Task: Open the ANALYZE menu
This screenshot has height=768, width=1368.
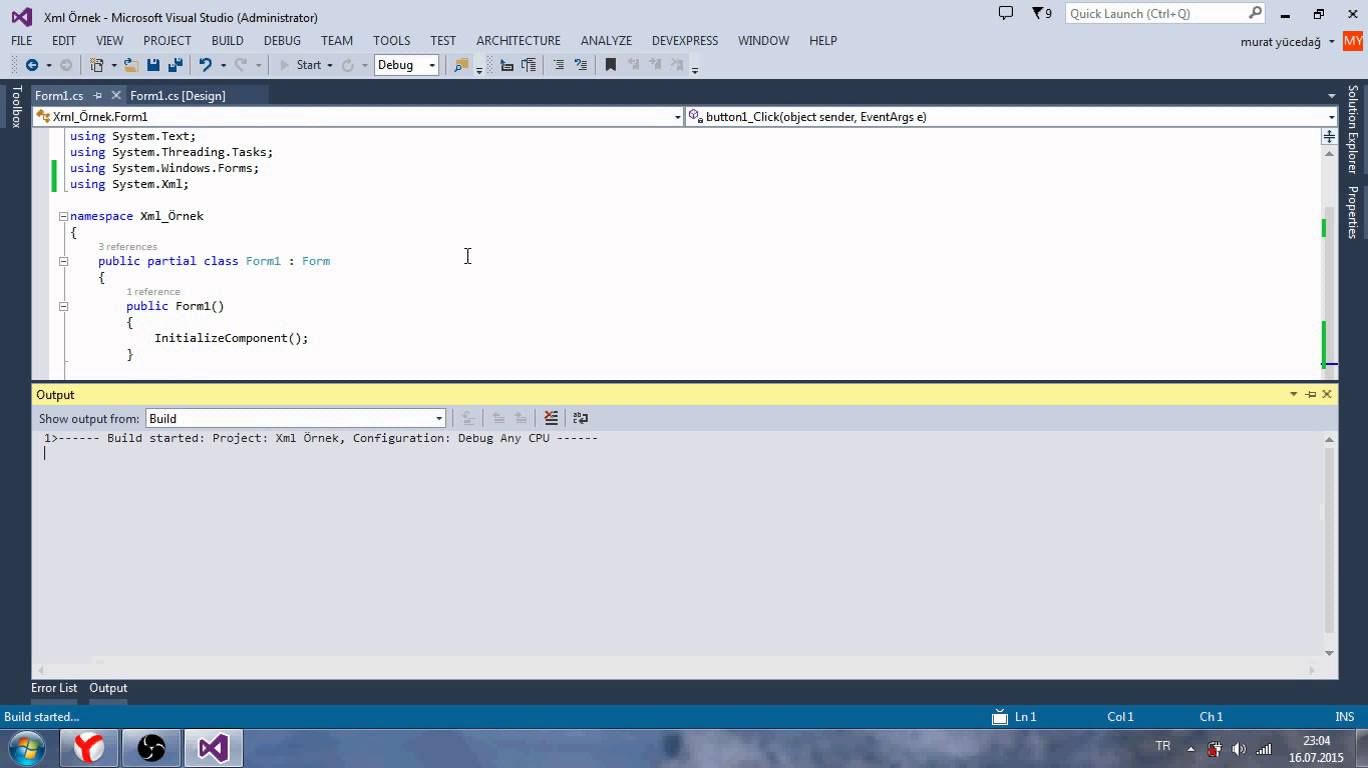Action: (x=606, y=41)
